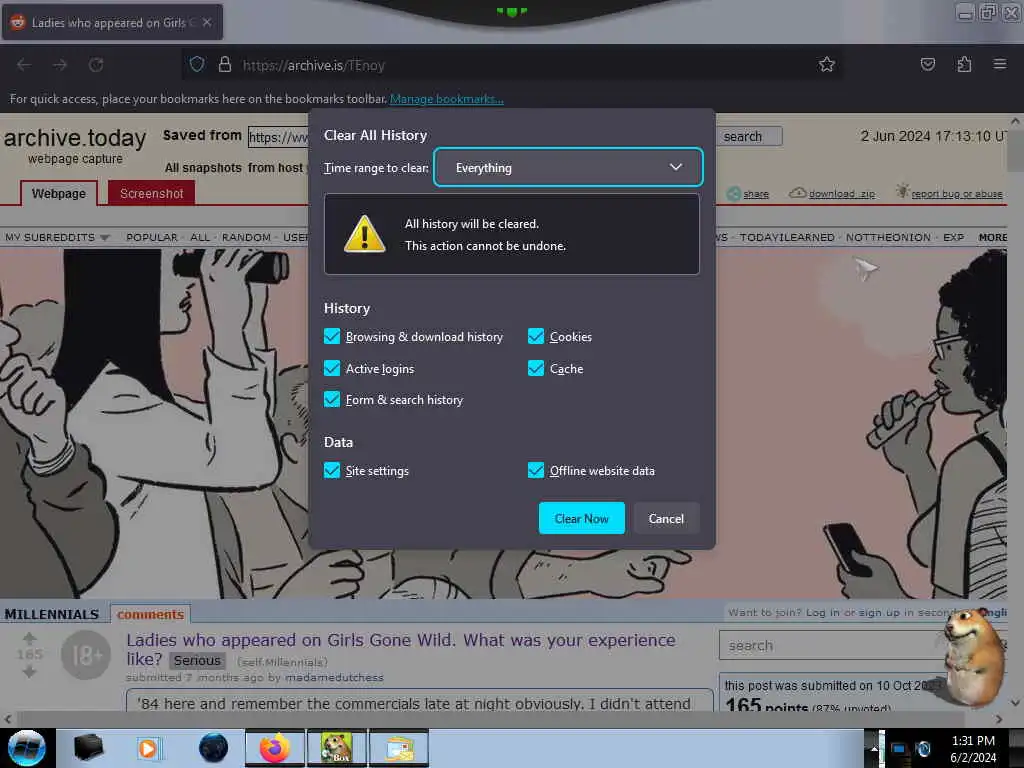Open the Time range to clear dropdown

point(568,167)
